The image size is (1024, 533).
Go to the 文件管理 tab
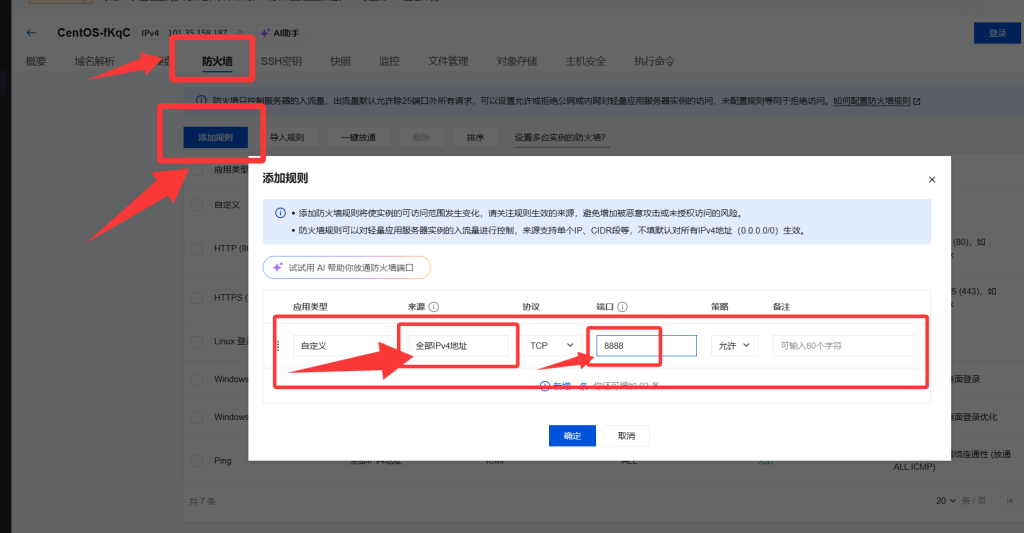tap(448, 61)
